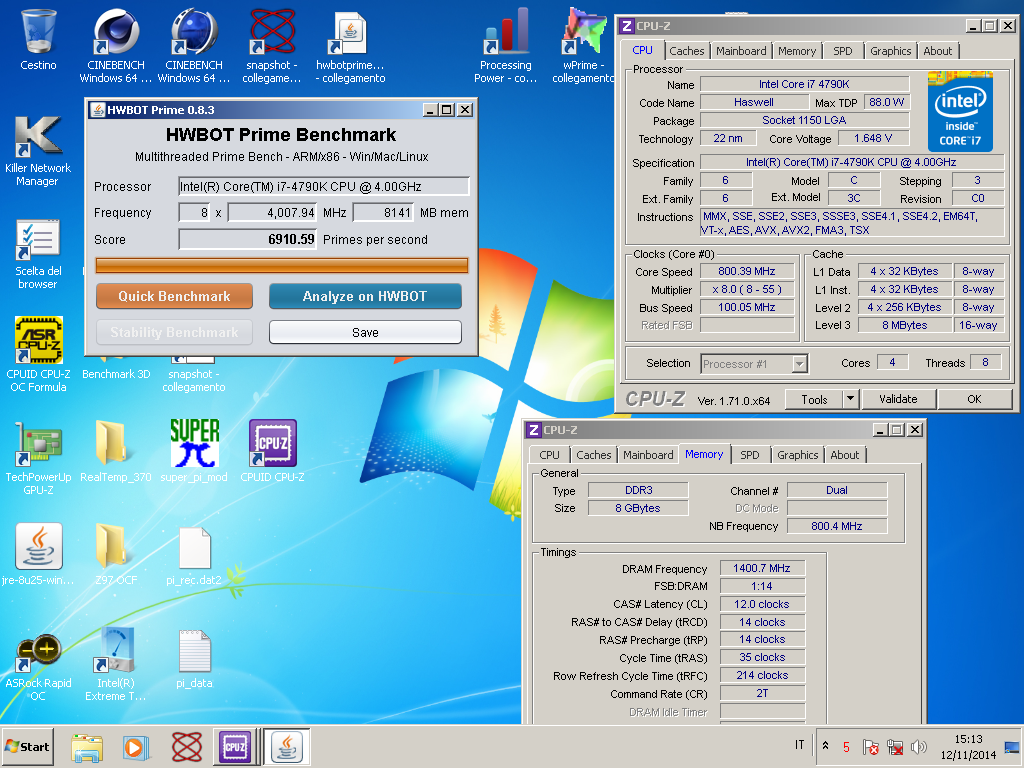The width and height of the screenshot is (1024, 768).
Task: Open the Benchmark 3D desktop shortcut
Action: tap(116, 370)
